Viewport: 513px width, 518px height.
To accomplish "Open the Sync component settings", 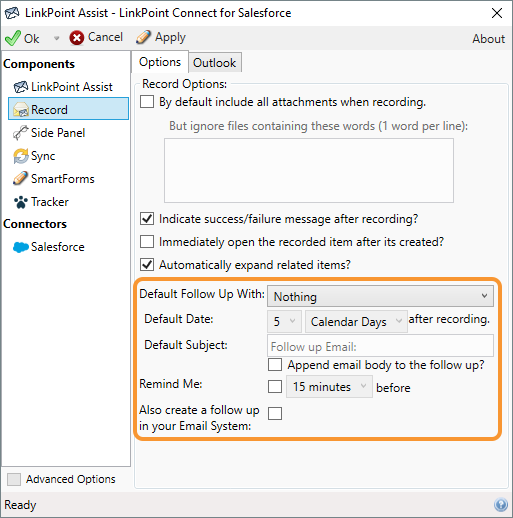I will [x=34, y=156].
